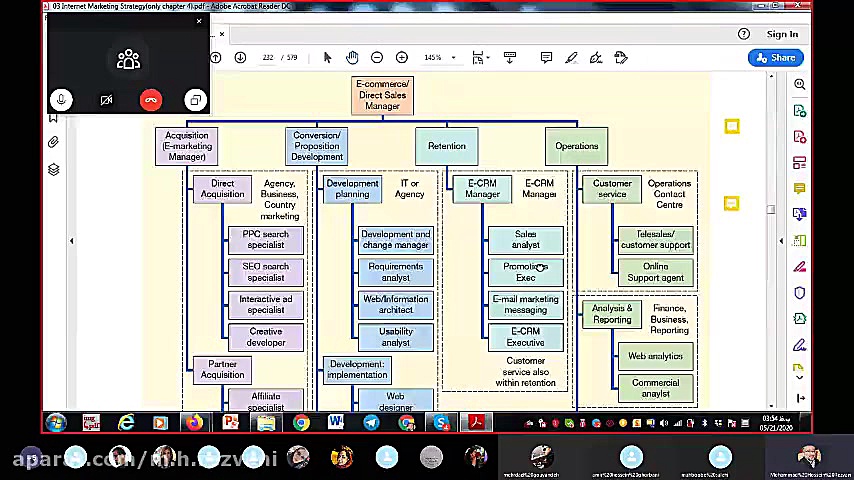854x480 pixels.
Task: Toggle microphone in meeting overlay
Action: click(61, 100)
